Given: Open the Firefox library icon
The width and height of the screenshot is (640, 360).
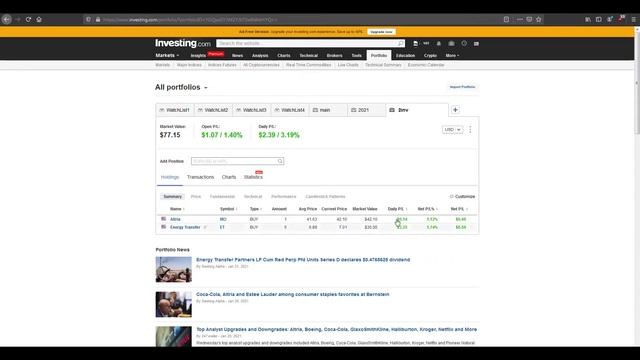Looking at the screenshot, I should (x=588, y=19).
